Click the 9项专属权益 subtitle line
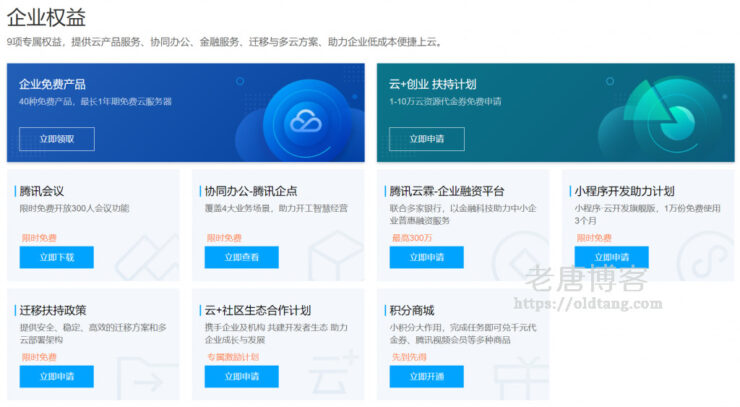The image size is (740, 407). pyautogui.click(x=225, y=42)
